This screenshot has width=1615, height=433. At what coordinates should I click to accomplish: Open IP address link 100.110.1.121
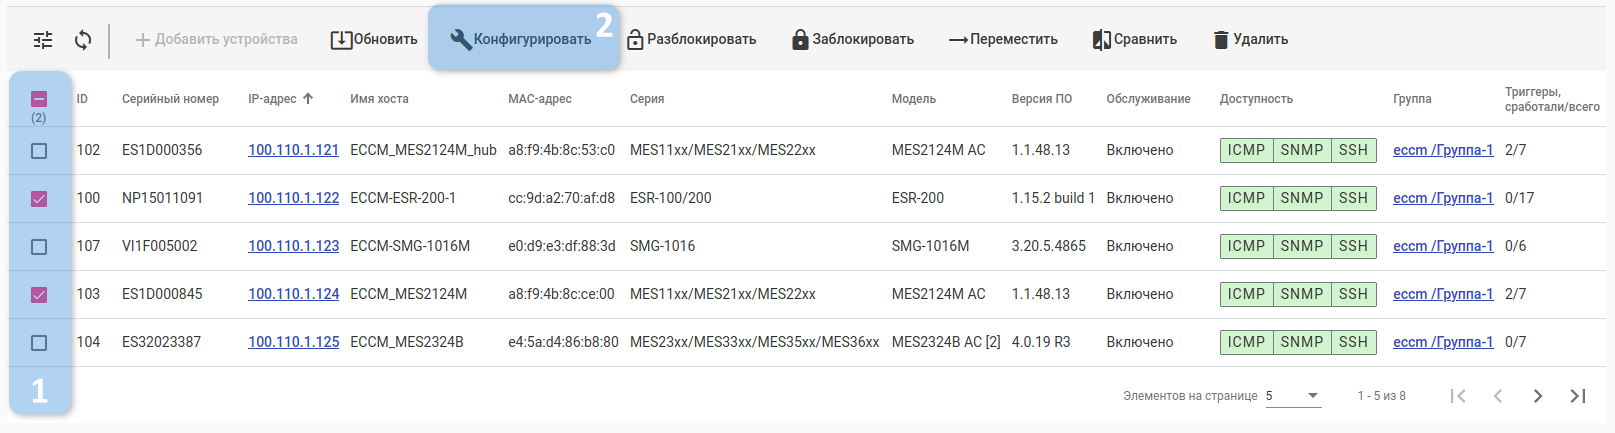click(293, 150)
